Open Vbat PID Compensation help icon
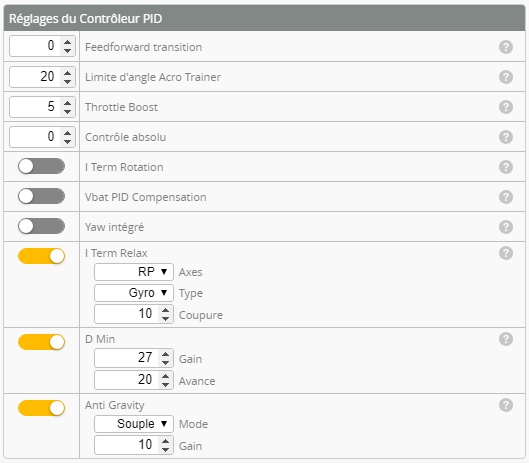This screenshot has height=463, width=529. point(506,197)
